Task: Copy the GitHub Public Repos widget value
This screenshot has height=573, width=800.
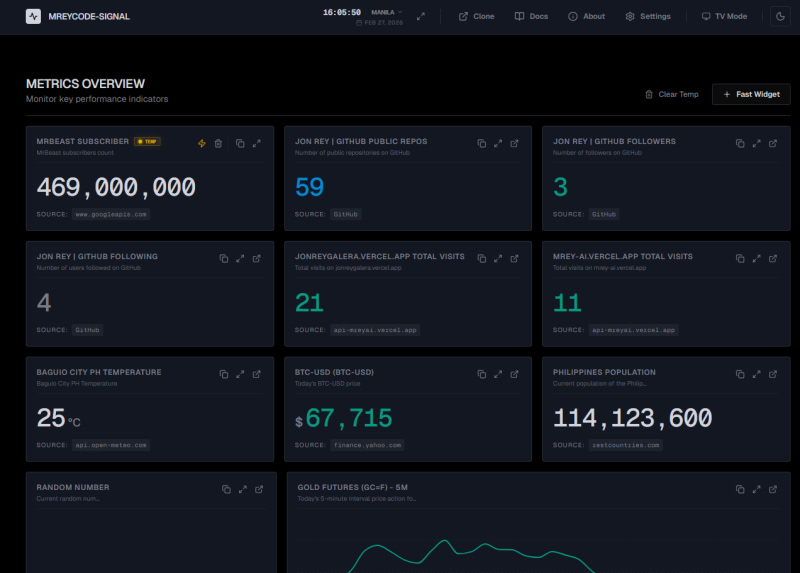Action: [x=481, y=143]
